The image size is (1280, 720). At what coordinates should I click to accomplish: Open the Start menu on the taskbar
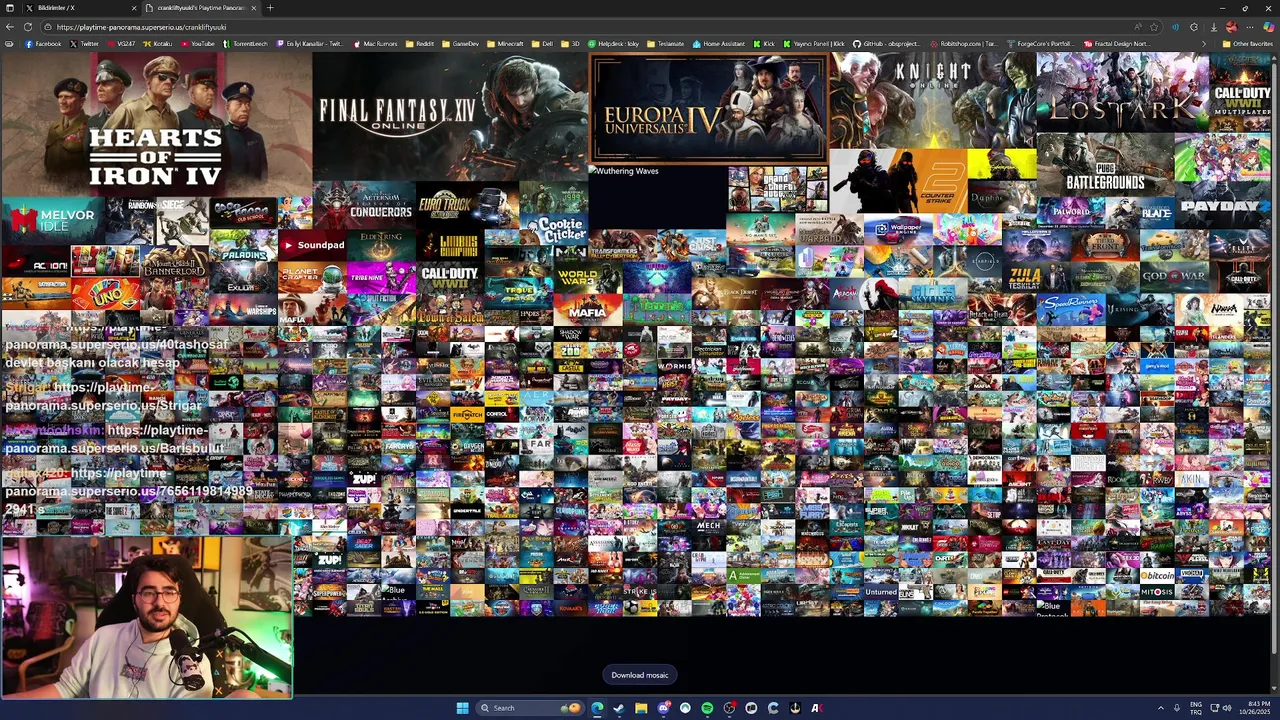462,708
